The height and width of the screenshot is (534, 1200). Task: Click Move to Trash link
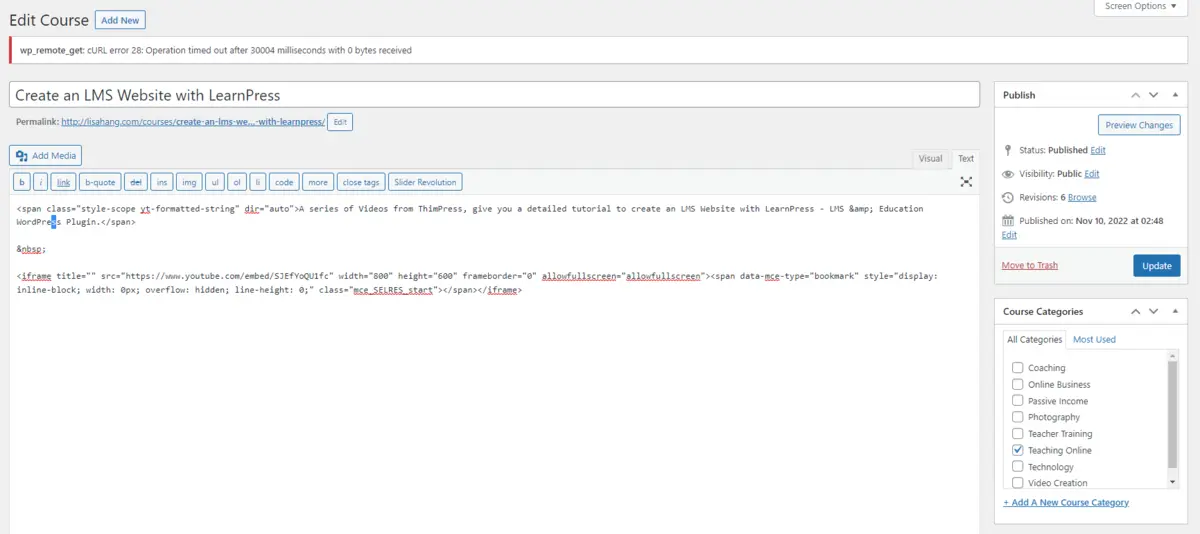[x=1030, y=265]
